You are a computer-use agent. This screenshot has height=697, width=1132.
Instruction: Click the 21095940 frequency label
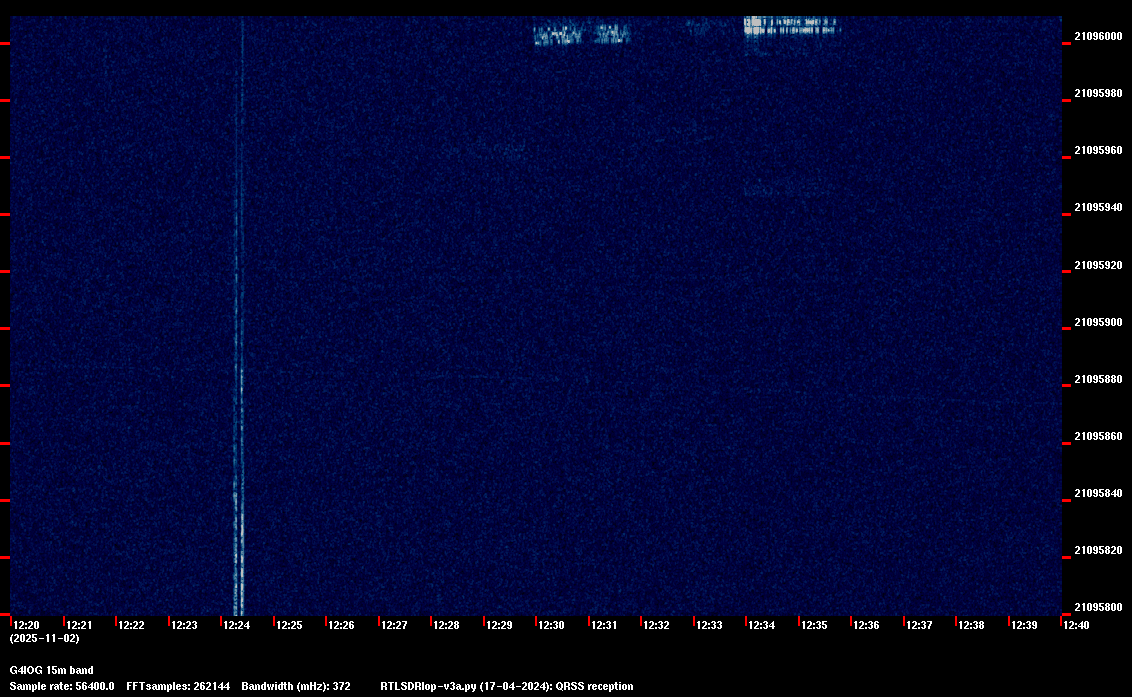tap(1099, 207)
